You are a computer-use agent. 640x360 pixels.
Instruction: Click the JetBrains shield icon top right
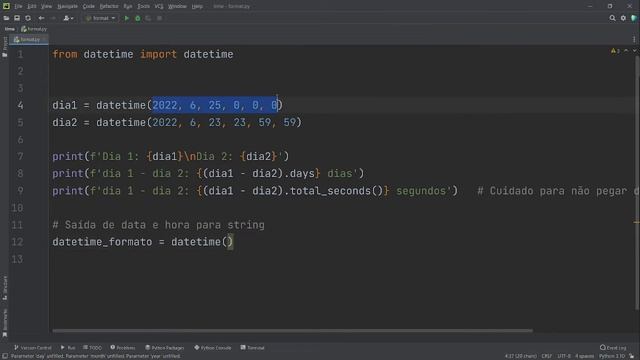[634, 18]
